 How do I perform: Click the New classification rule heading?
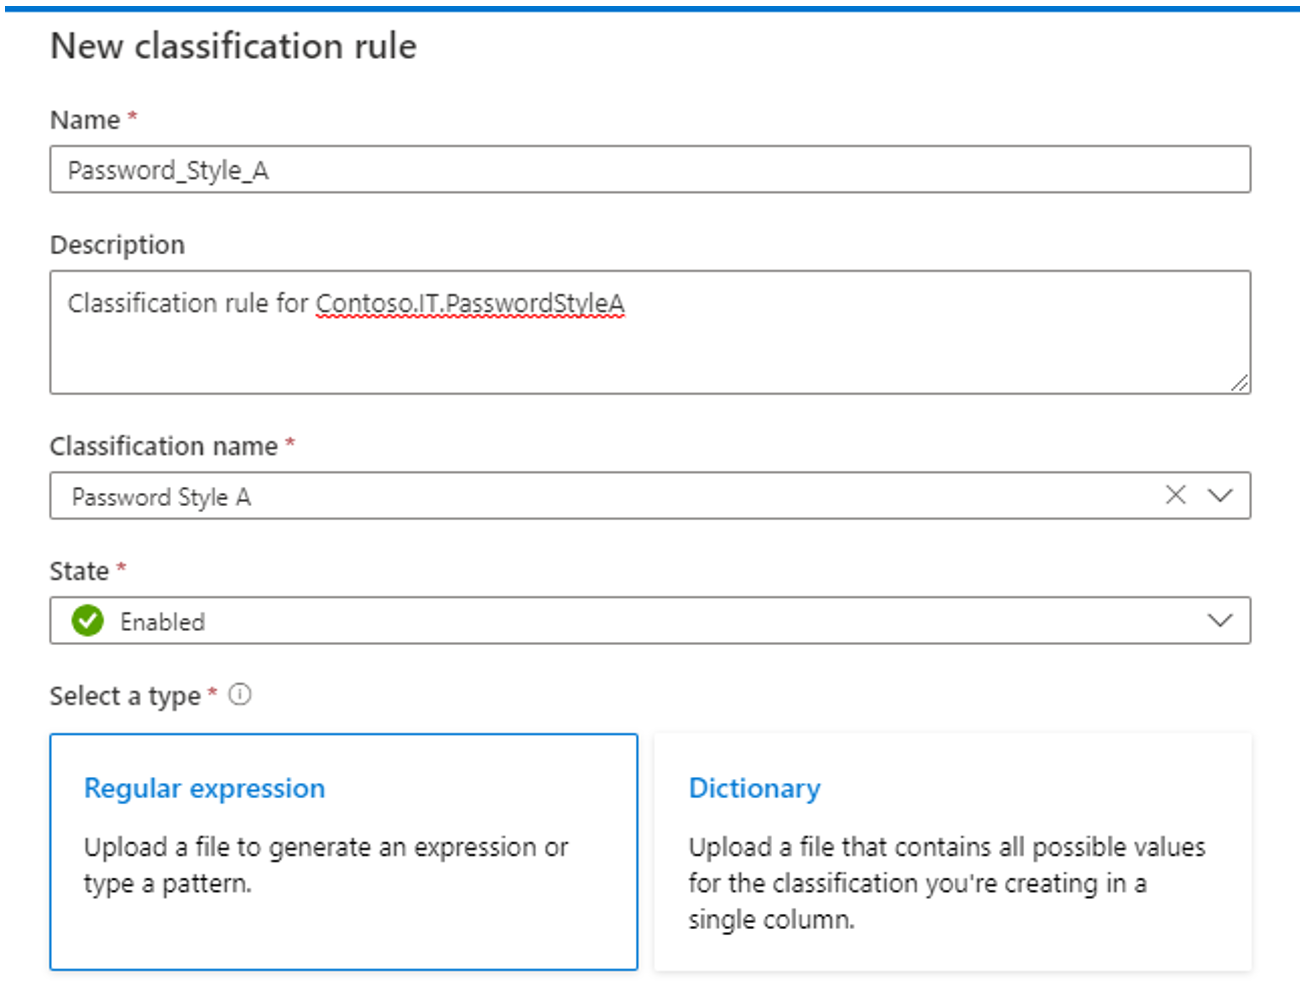234,46
